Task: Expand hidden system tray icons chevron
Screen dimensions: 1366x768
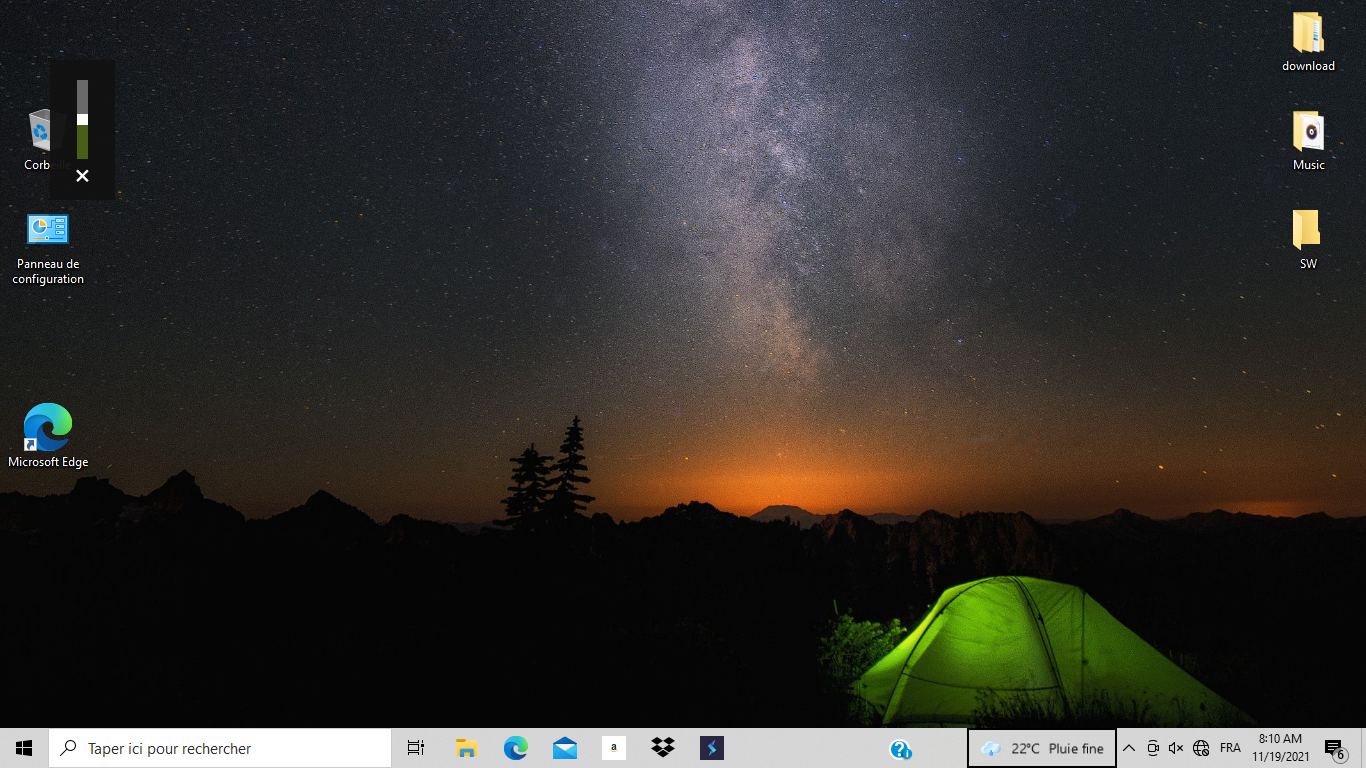Action: point(1129,748)
